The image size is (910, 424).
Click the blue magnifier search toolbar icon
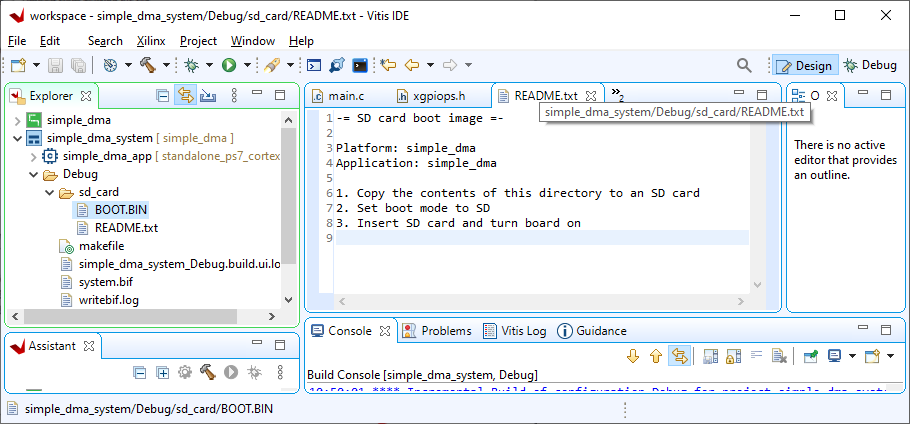point(337,66)
